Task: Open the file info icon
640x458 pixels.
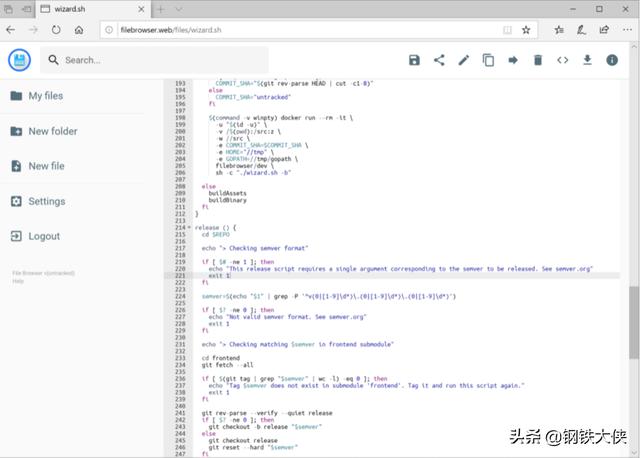Action: tap(611, 60)
